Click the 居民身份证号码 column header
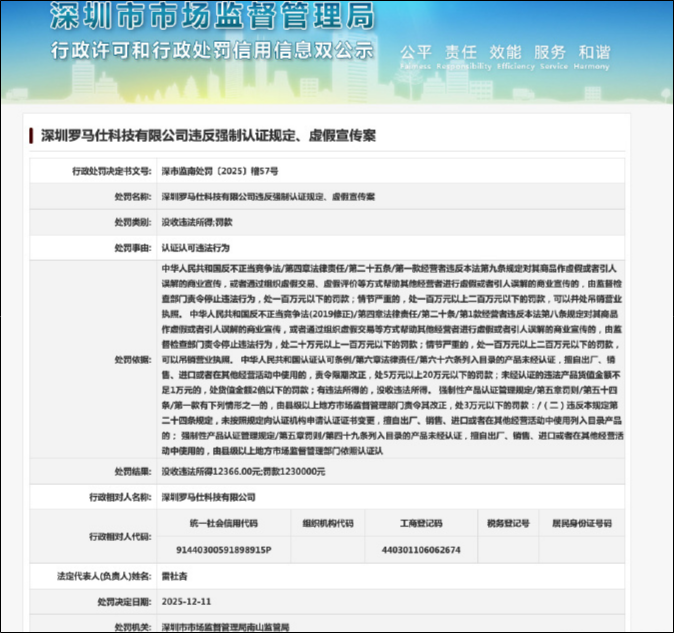Image resolution: width=674 pixels, height=633 pixels. coord(582,523)
